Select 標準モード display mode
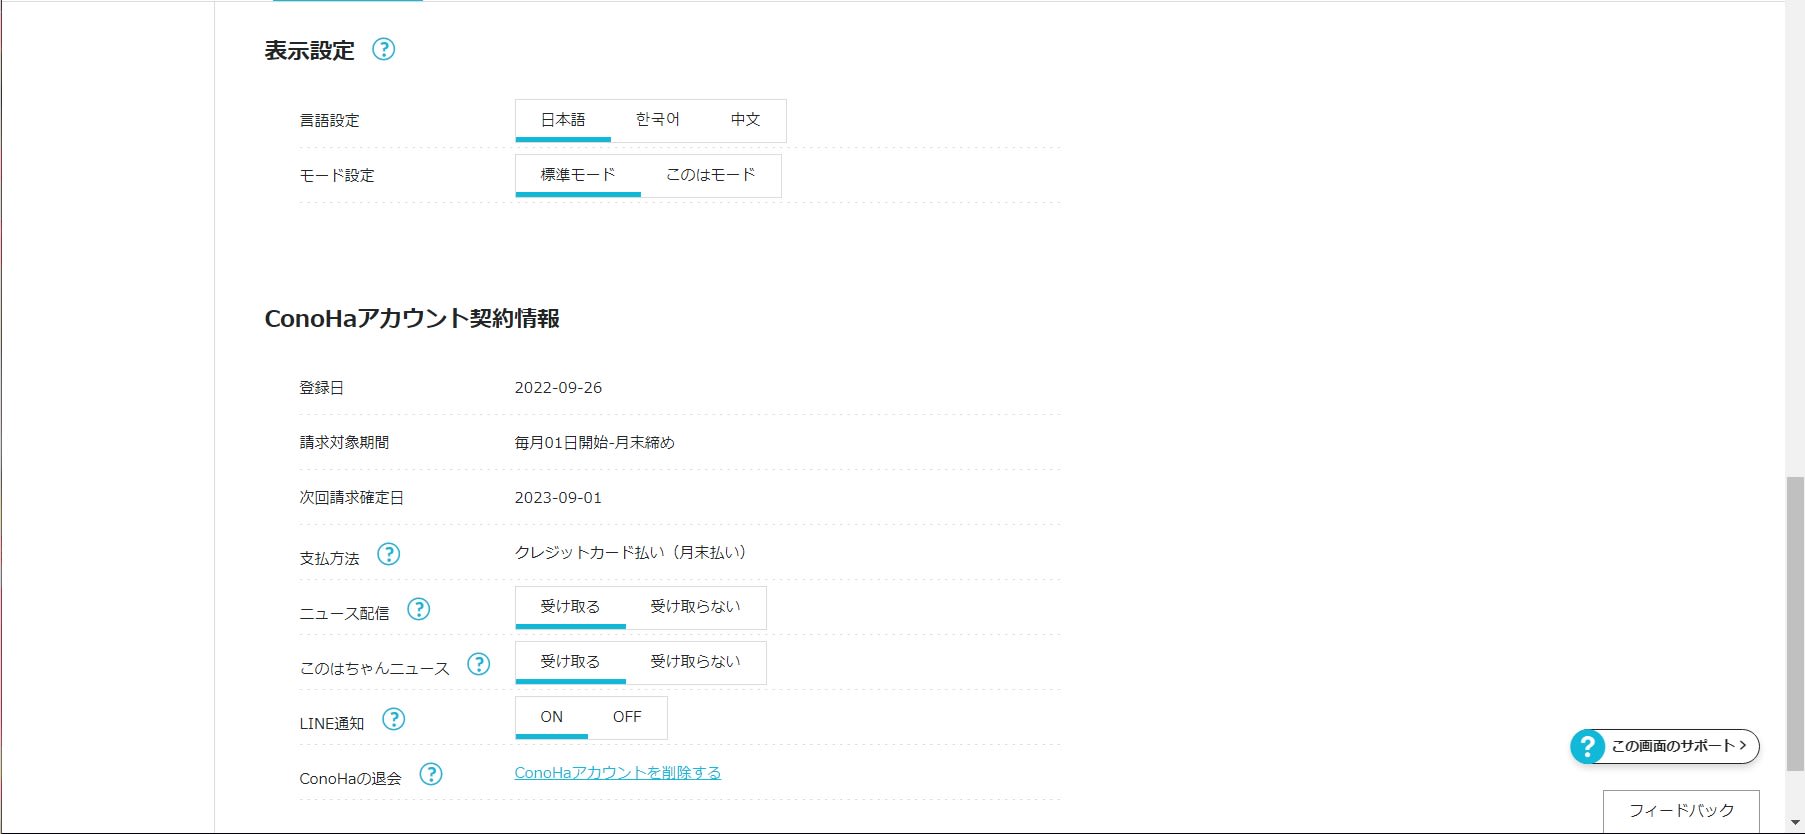1805x834 pixels. [x=578, y=175]
